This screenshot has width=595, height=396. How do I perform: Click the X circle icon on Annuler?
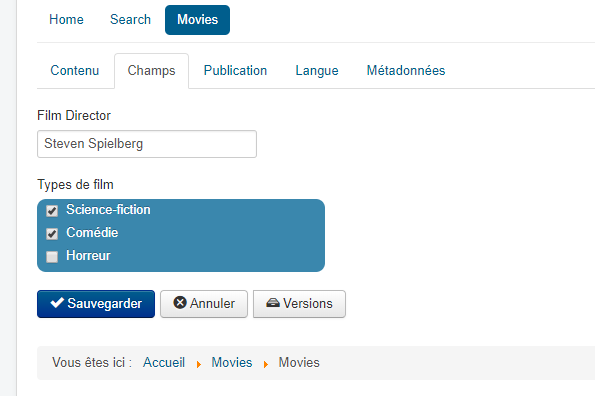180,303
